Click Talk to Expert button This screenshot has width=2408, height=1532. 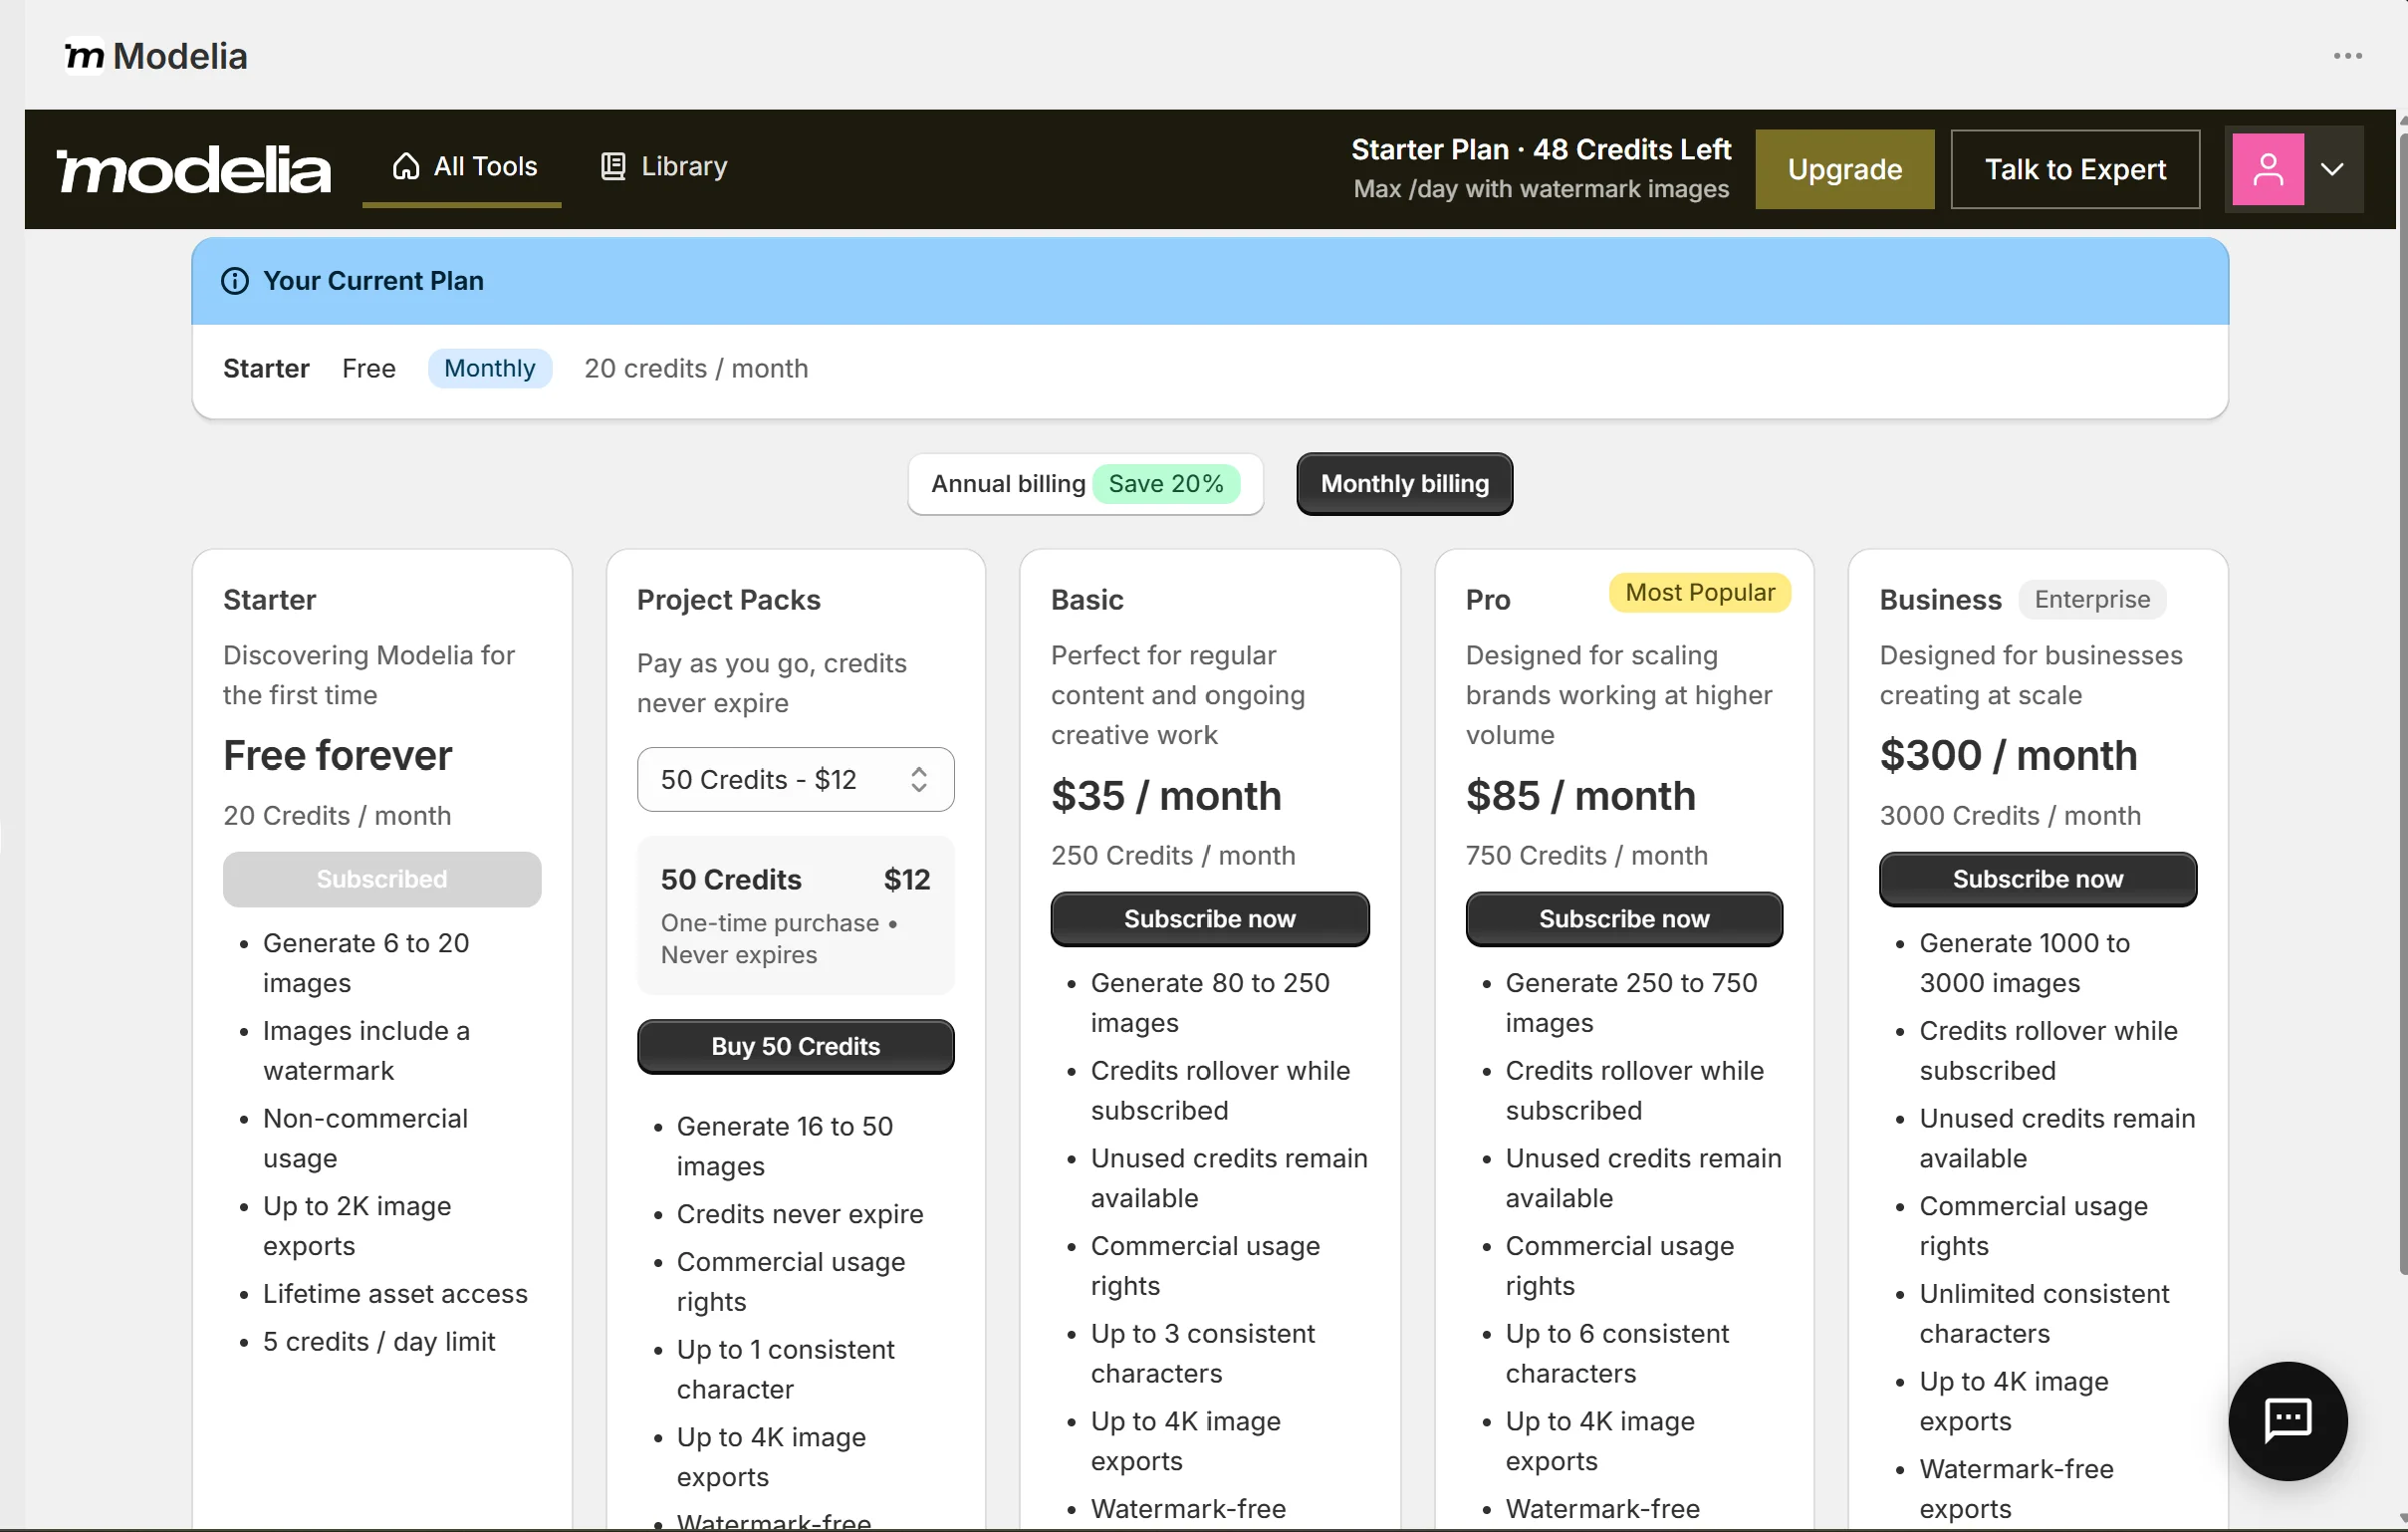[x=2075, y=169]
